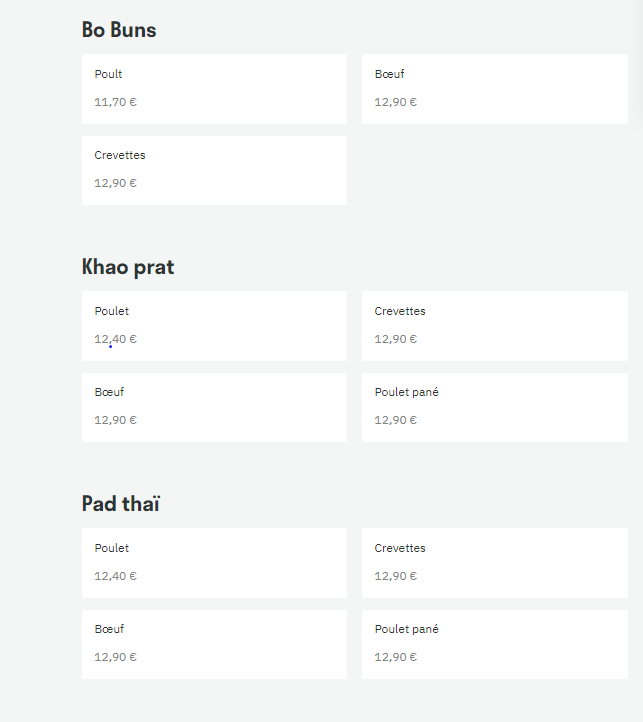Open Crevettes card in Bo Buns

(x=214, y=170)
